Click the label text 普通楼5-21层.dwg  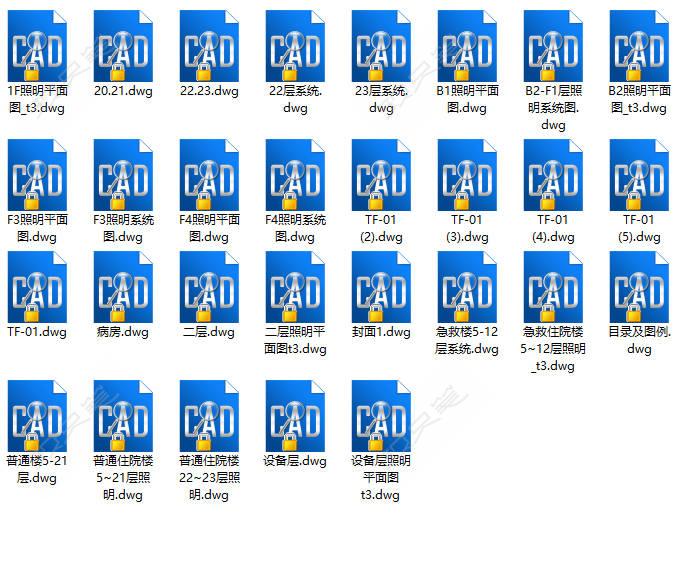(37, 469)
